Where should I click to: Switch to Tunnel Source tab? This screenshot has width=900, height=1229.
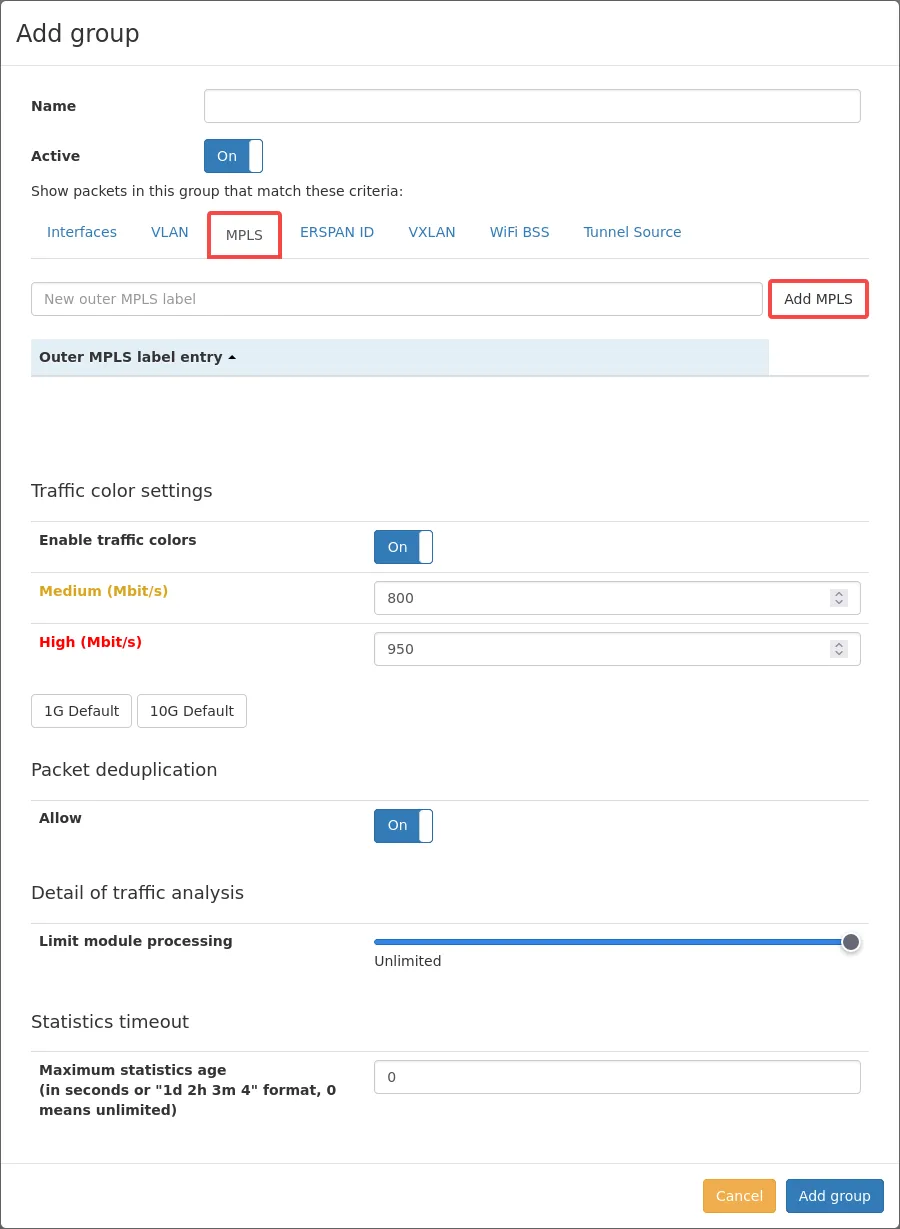tap(632, 232)
